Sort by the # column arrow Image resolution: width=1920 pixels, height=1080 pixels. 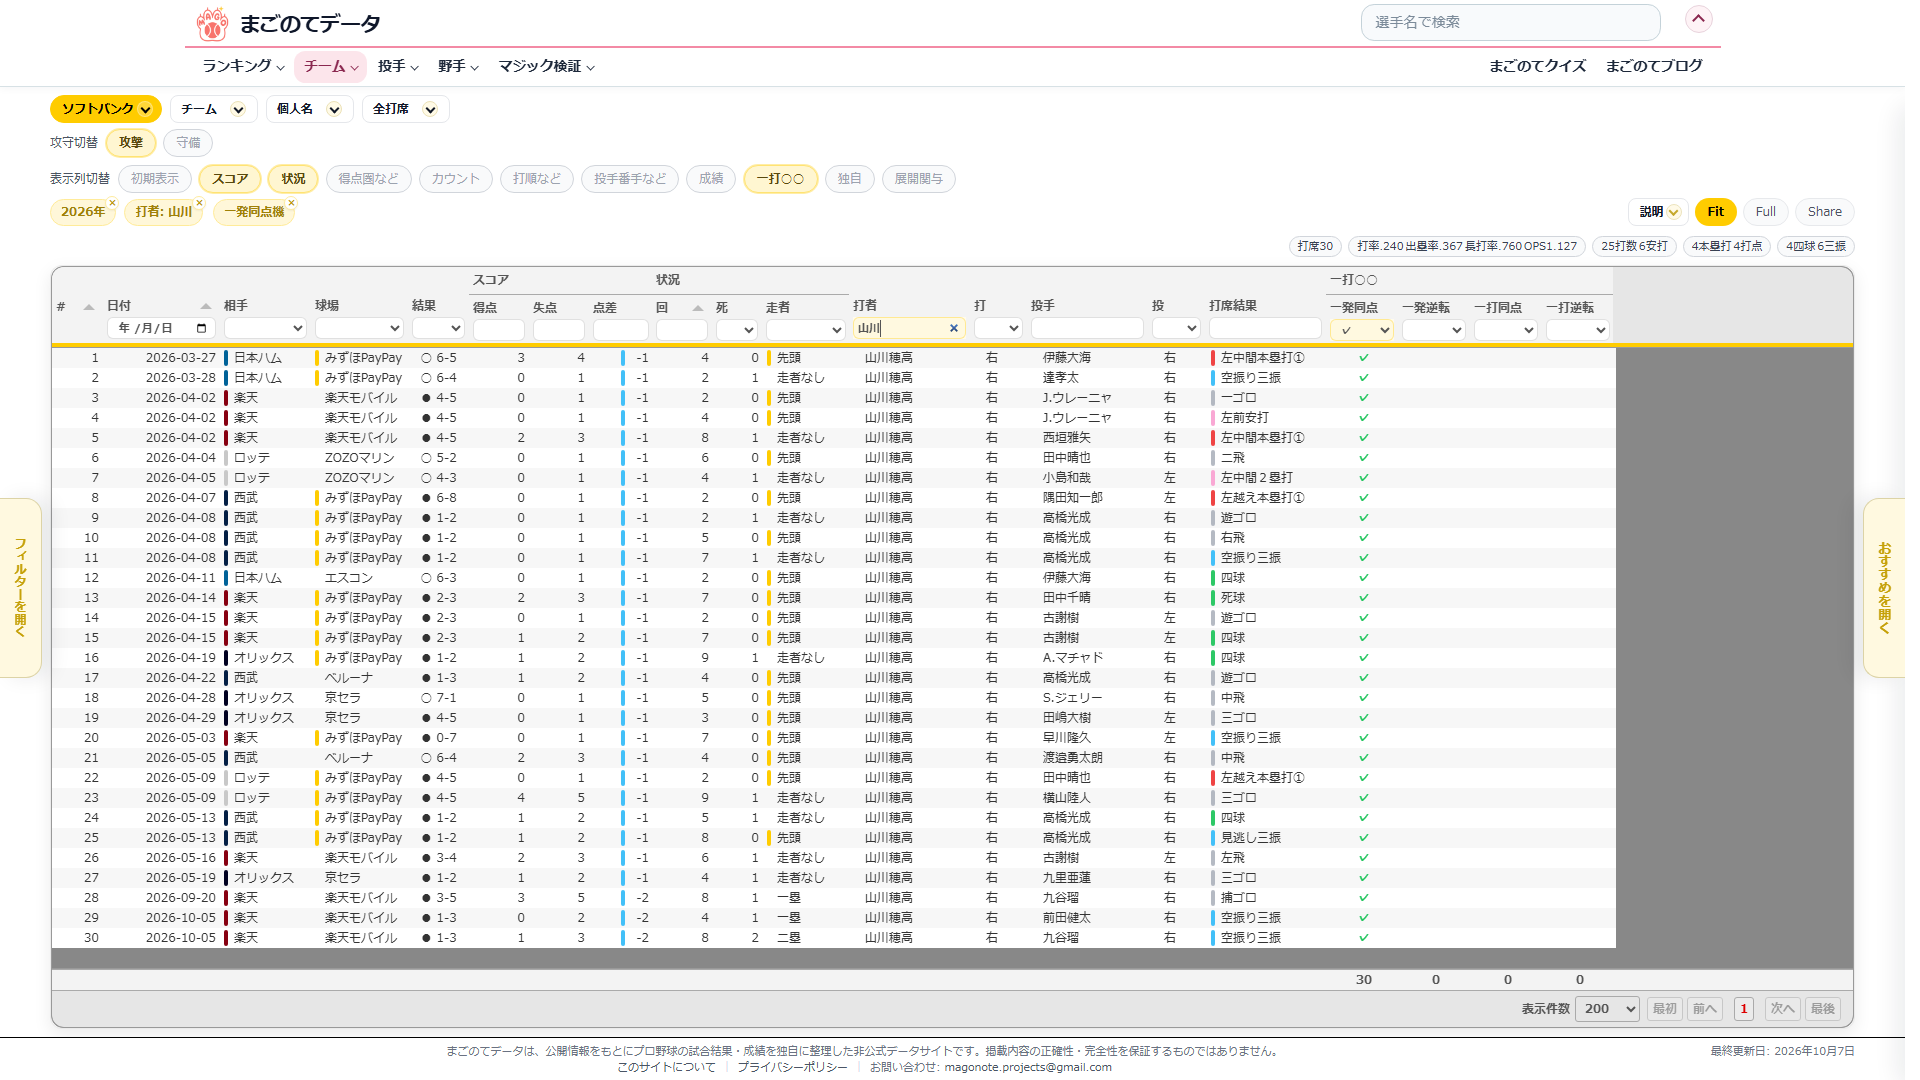(89, 307)
